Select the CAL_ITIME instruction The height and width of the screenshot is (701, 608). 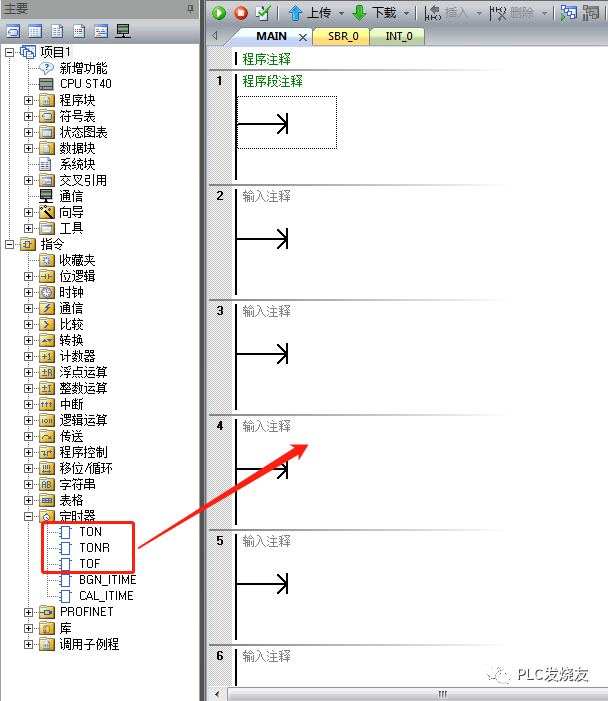(x=106, y=596)
